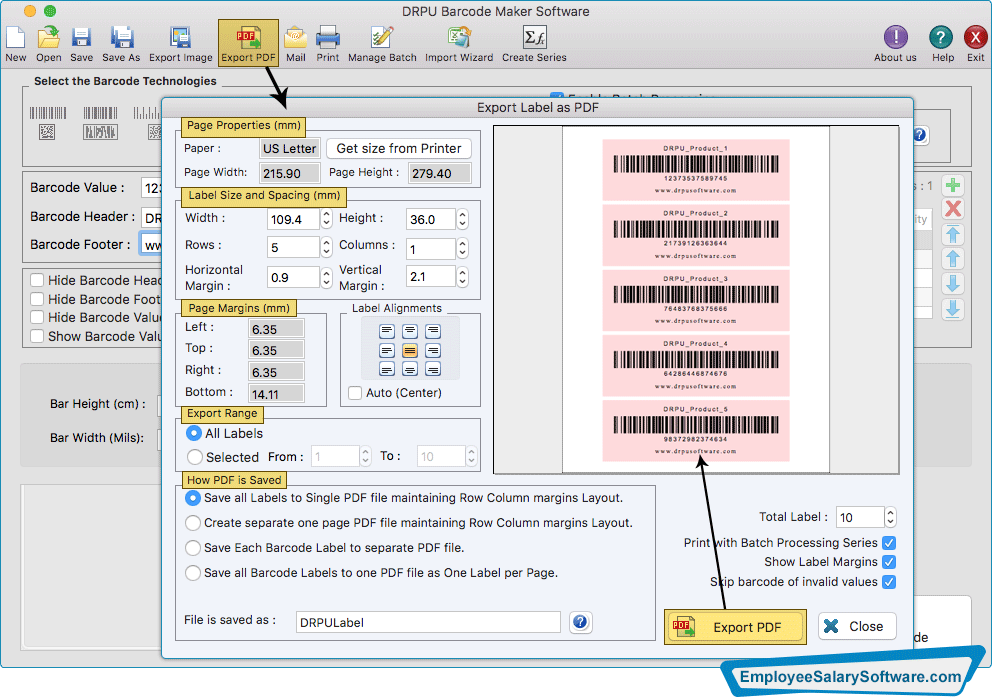Click the Rows value stepper
Image resolution: width=992 pixels, height=697 pixels.
tap(326, 247)
